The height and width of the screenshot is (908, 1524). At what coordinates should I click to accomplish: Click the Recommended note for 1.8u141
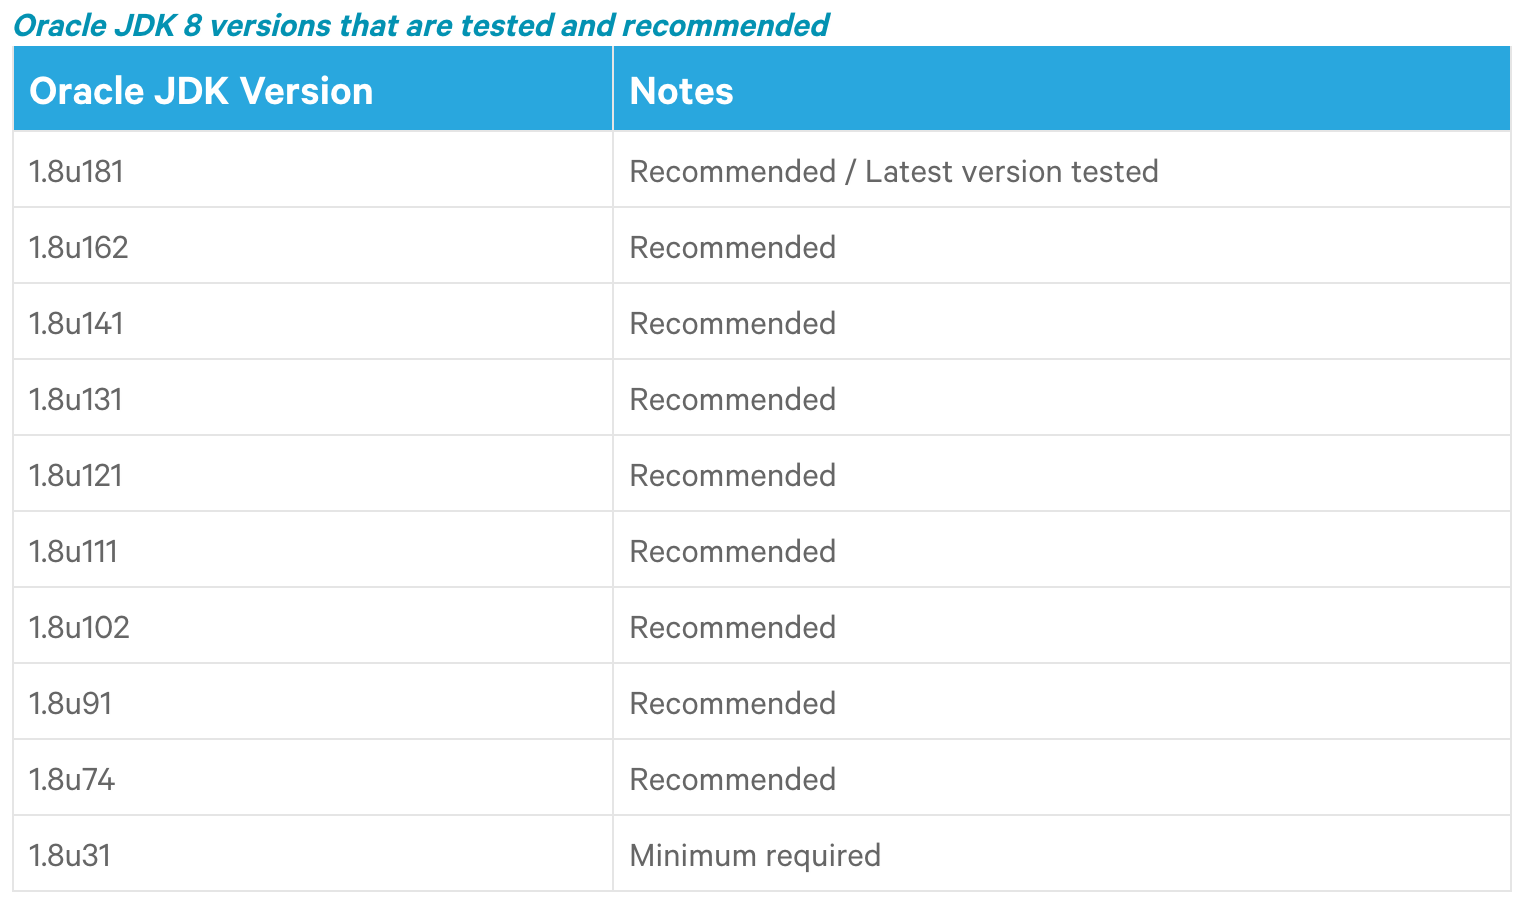click(x=733, y=324)
